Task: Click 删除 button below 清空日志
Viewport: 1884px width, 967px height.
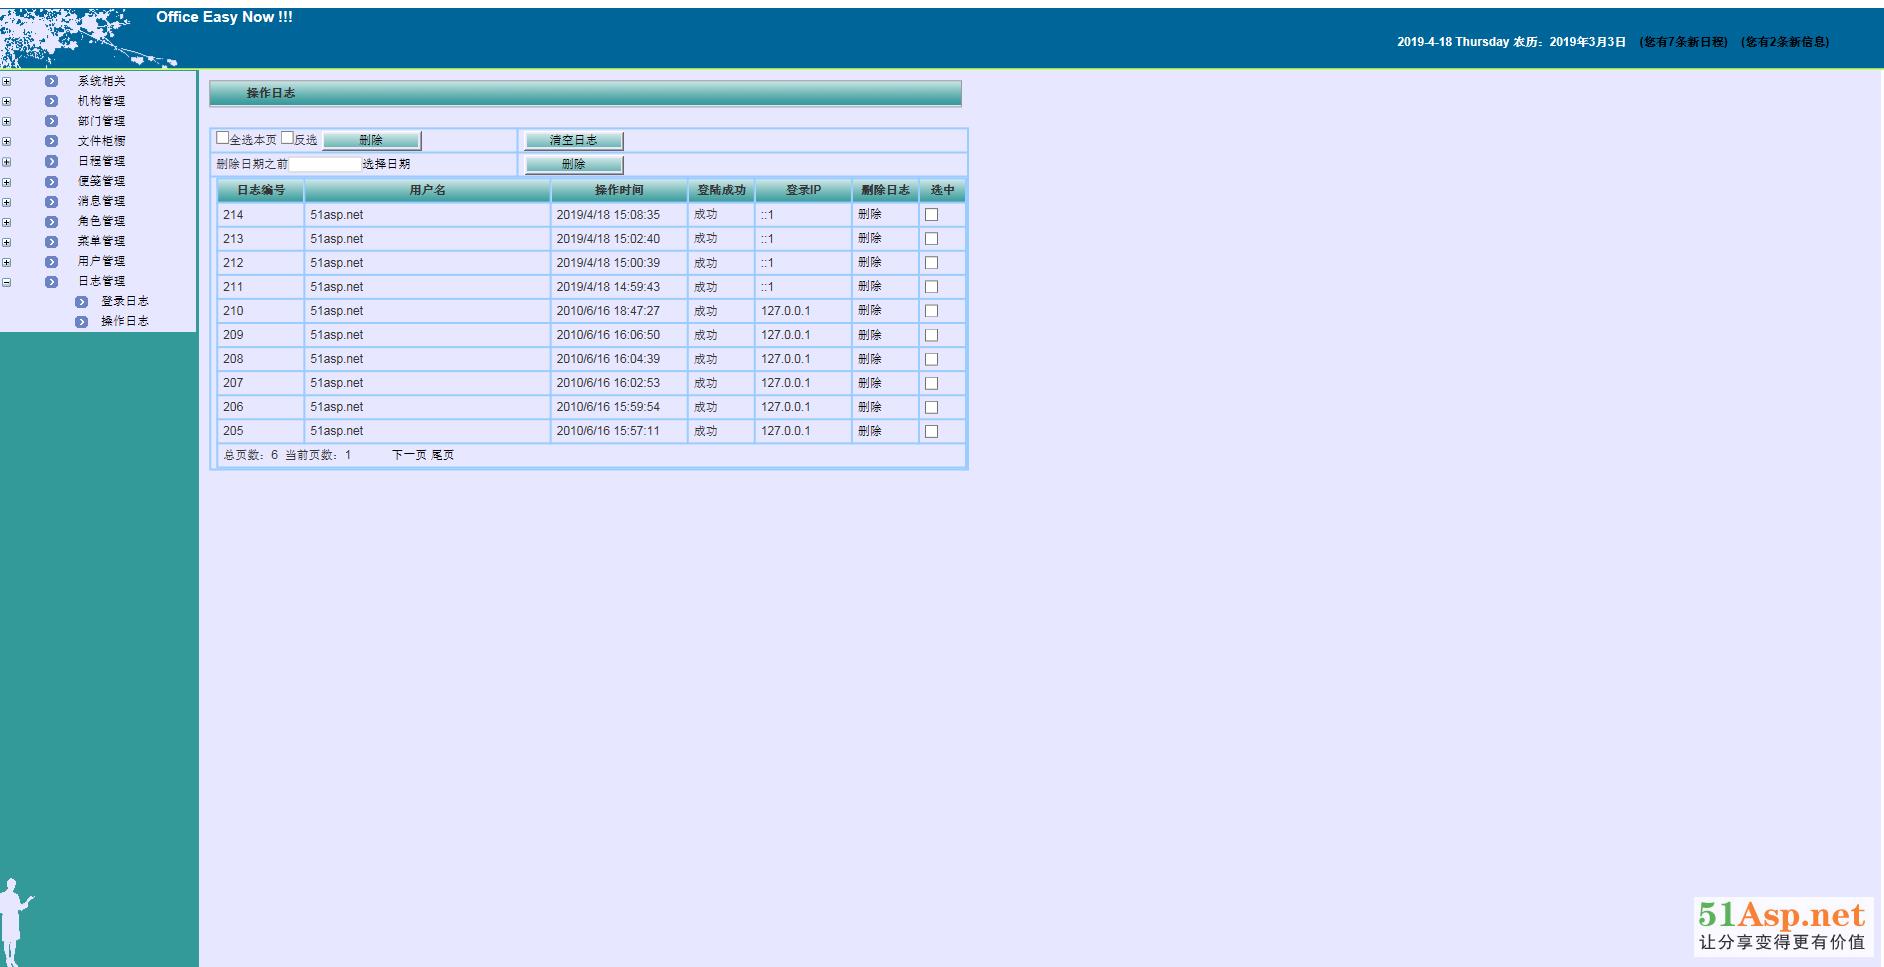Action: click(x=573, y=164)
